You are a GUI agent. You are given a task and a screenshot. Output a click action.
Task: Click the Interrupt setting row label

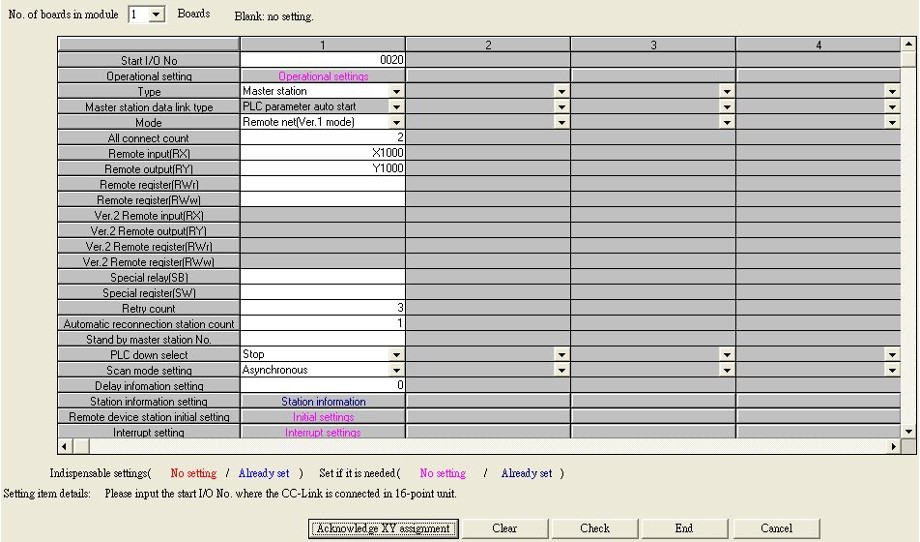(x=148, y=432)
